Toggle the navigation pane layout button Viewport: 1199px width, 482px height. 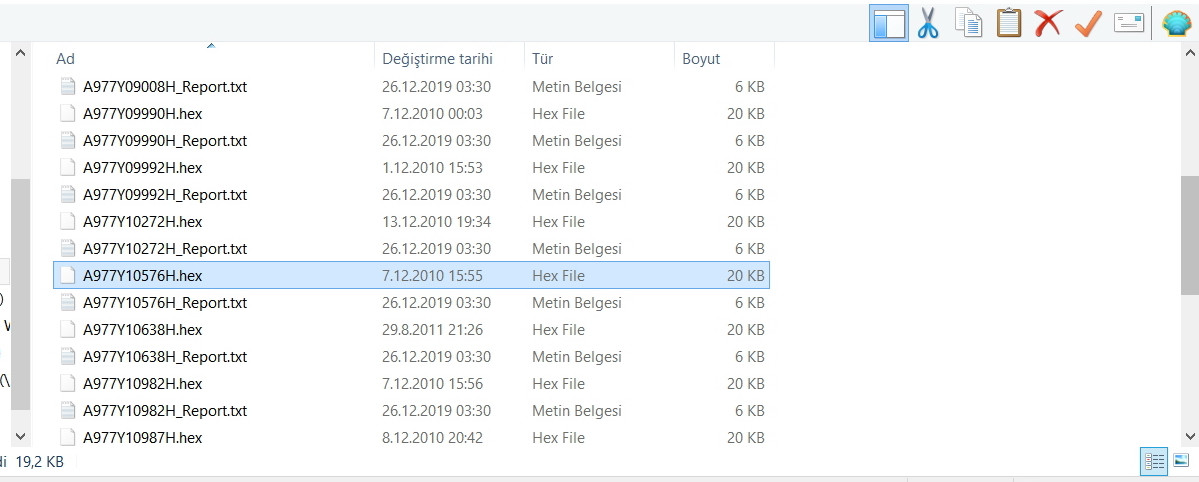click(x=888, y=23)
